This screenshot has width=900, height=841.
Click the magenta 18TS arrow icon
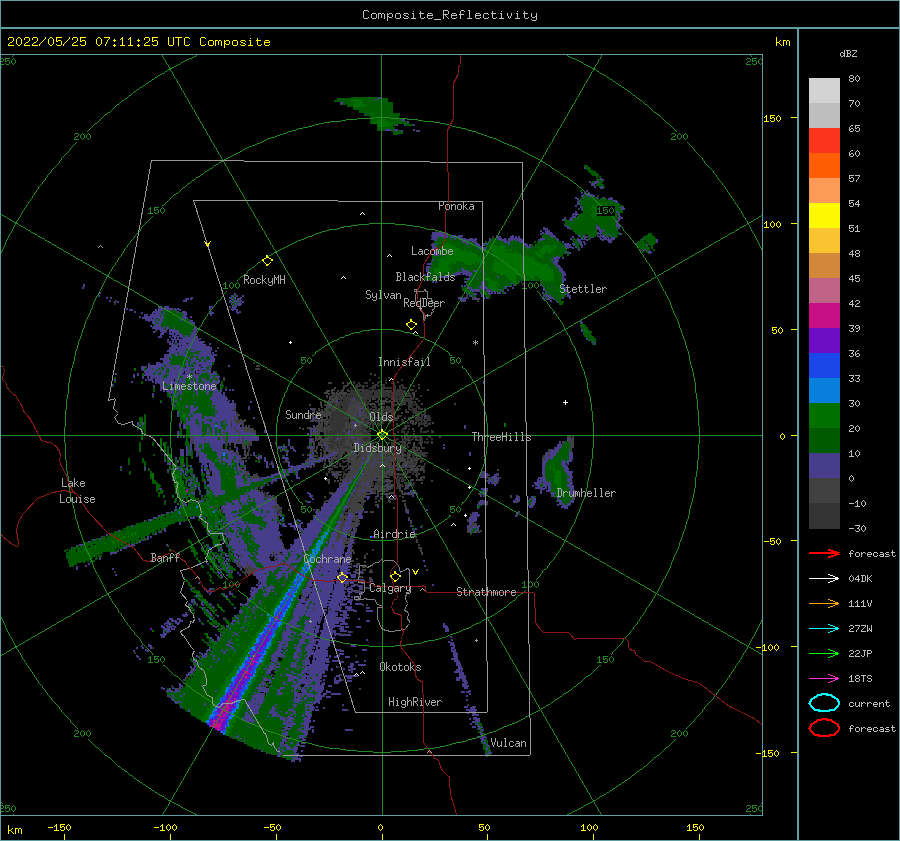(x=824, y=679)
